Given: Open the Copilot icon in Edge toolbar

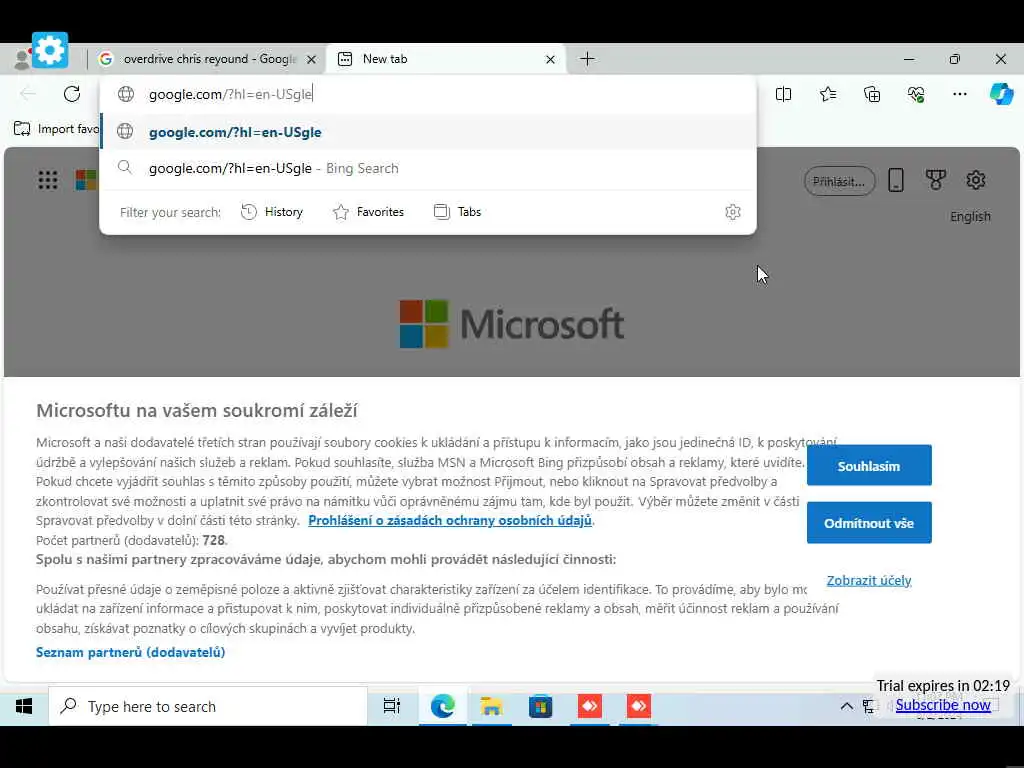Looking at the screenshot, I should (1001, 94).
